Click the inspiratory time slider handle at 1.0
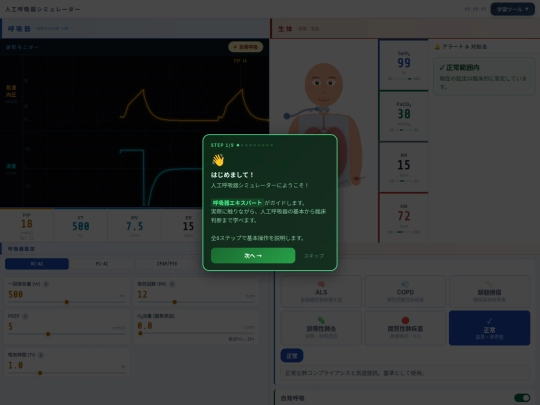 click(40, 373)
